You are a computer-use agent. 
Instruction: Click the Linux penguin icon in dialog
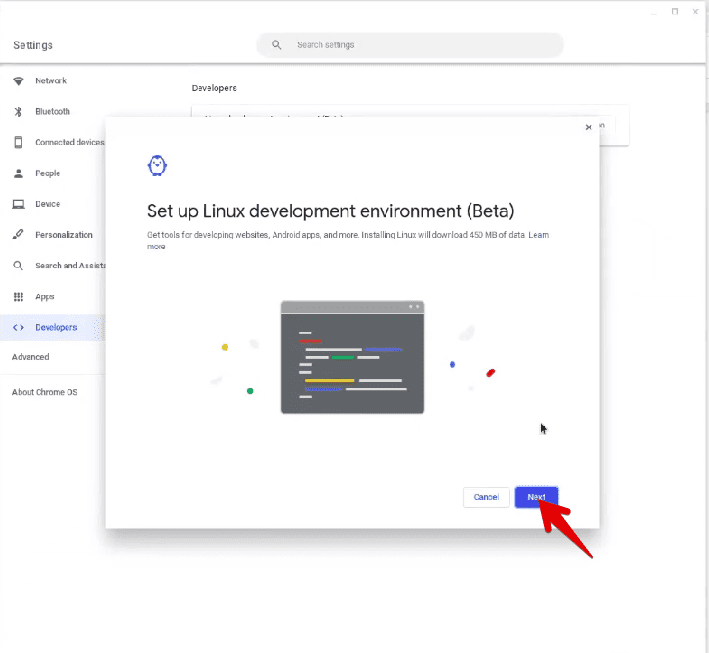pos(157,166)
